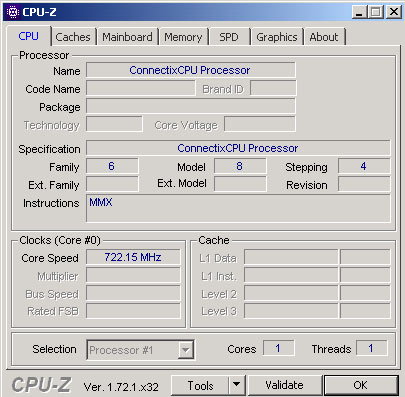The image size is (405, 397).
Task: Click the Clocks (Core #0) group label
Action: pyautogui.click(x=60, y=240)
